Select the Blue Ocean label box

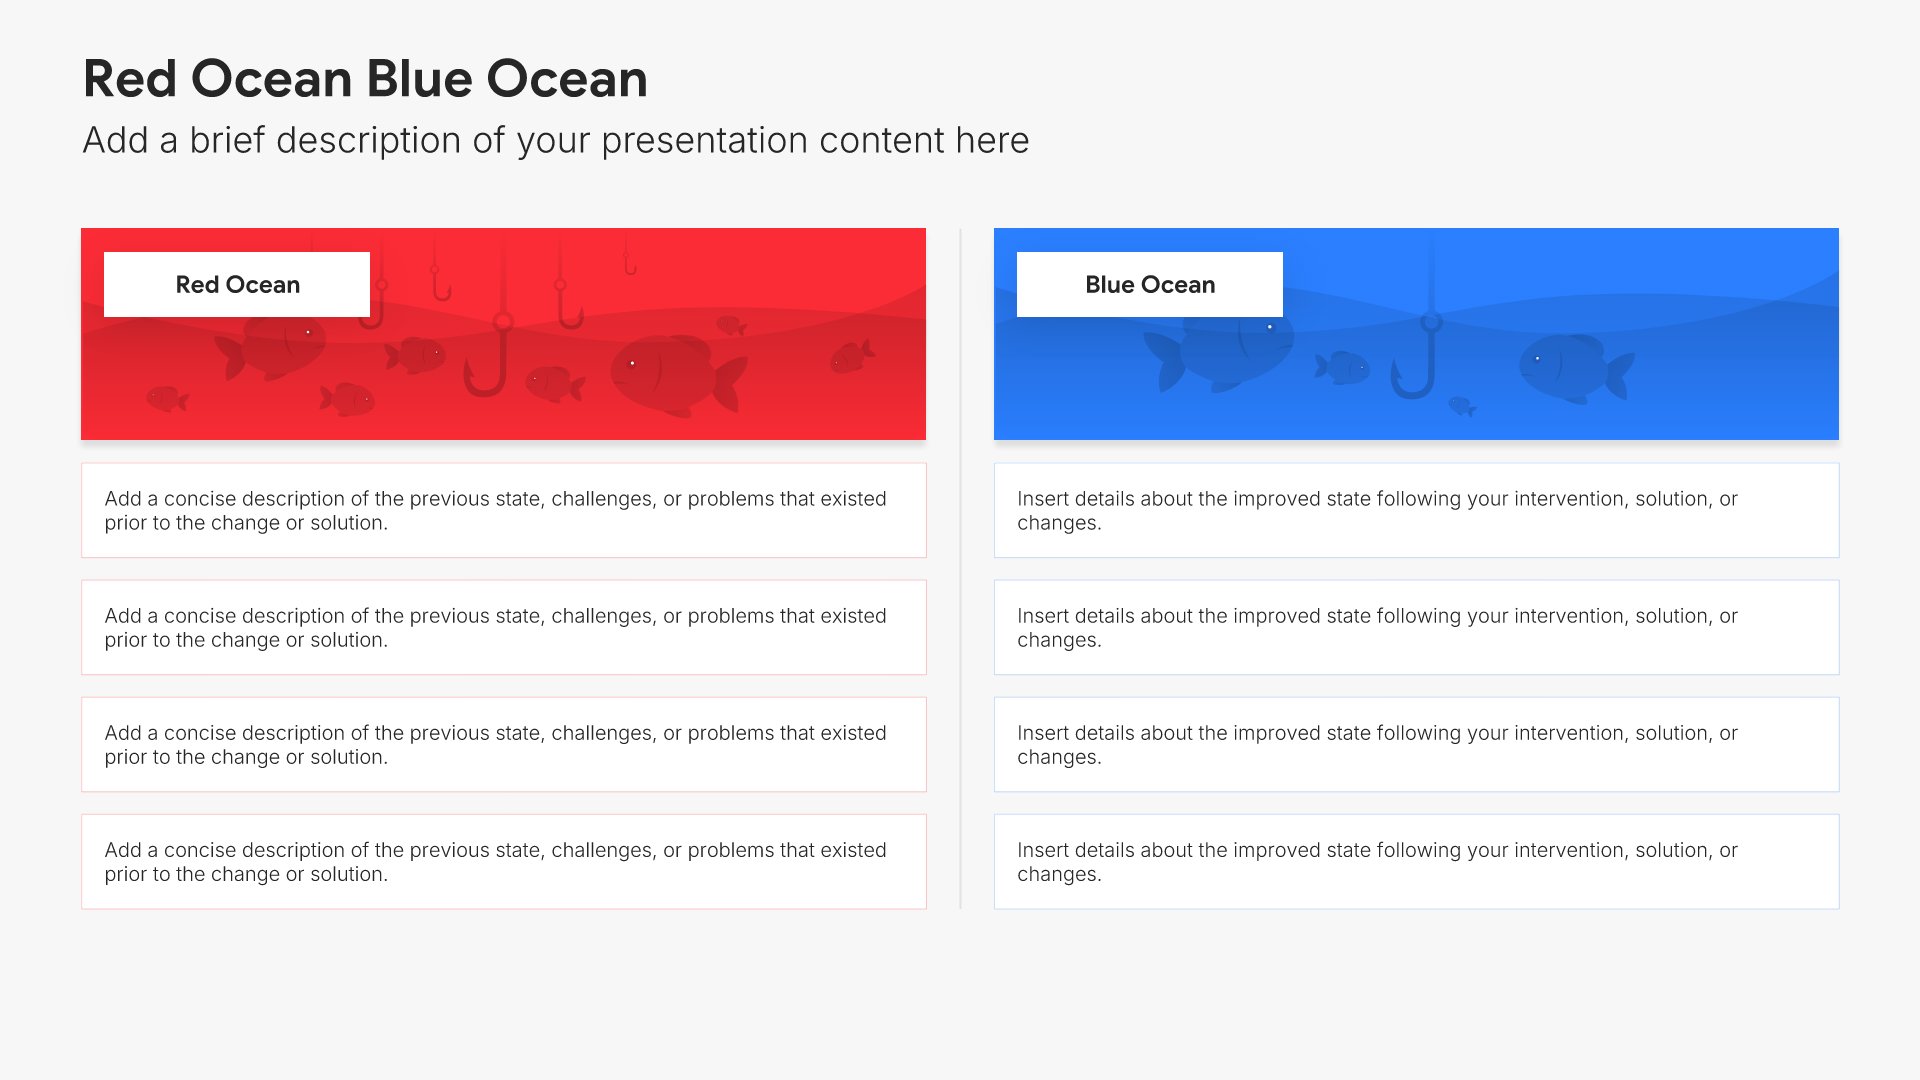coord(1150,285)
